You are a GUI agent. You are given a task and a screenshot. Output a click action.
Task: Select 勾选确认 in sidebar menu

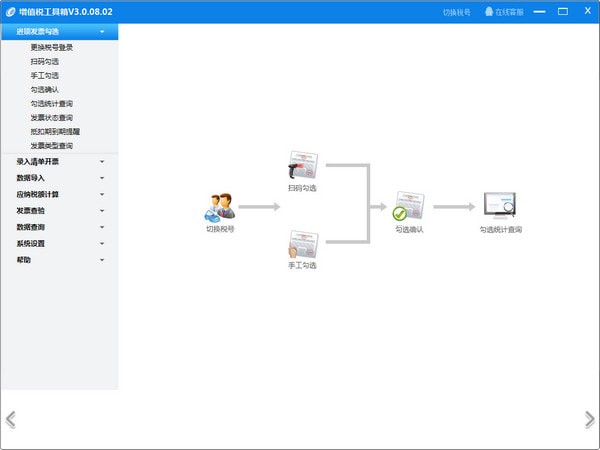(45, 90)
